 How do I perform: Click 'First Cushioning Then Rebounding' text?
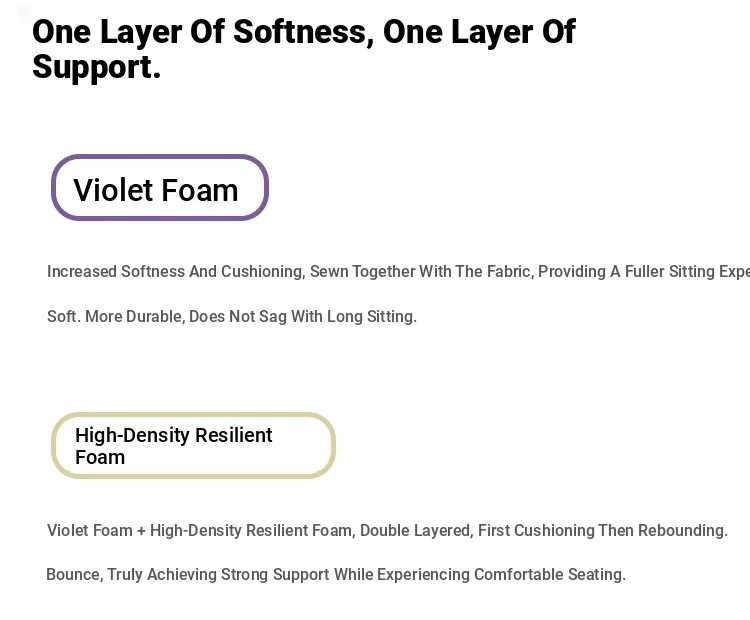click(602, 531)
